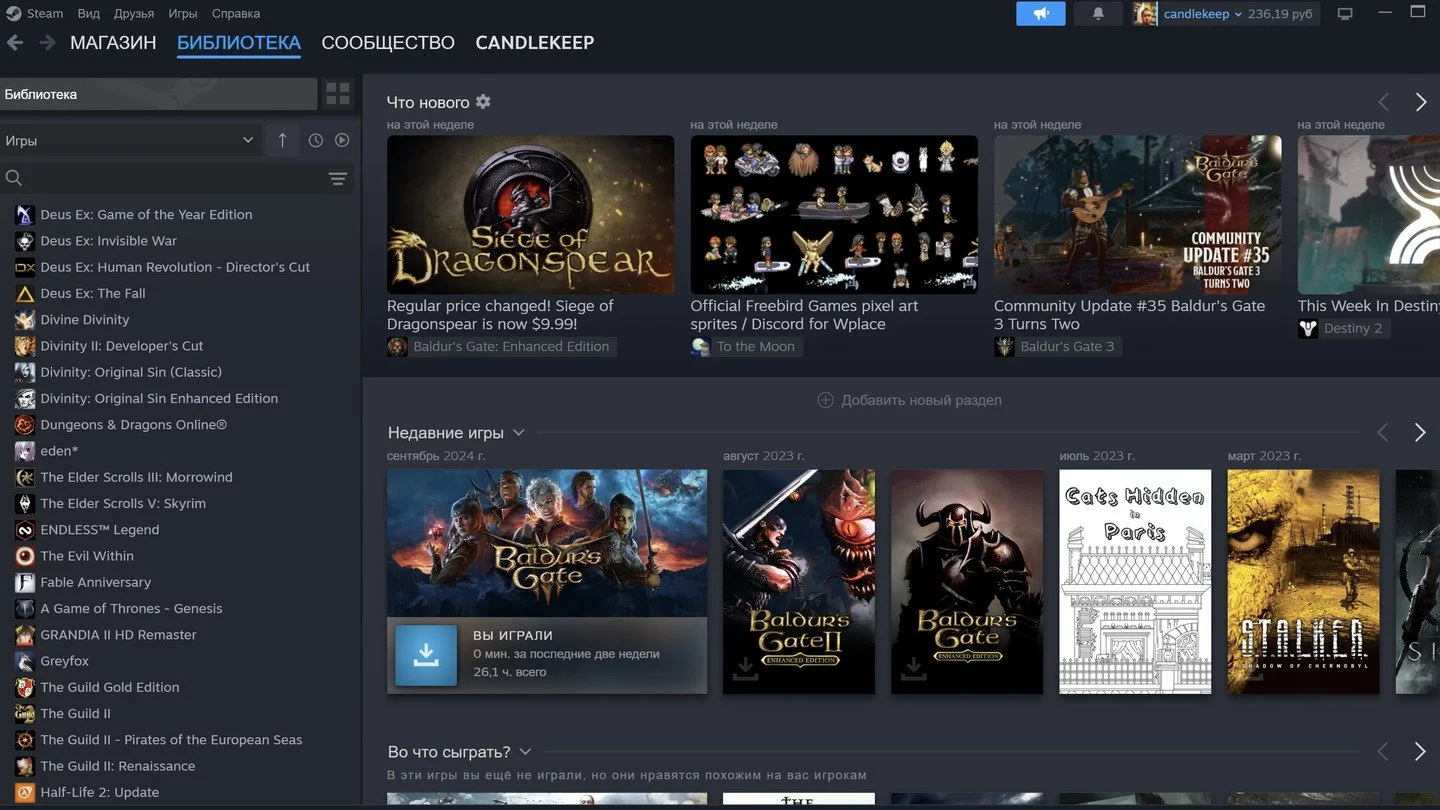This screenshot has width=1440, height=810.
Task: Open the Друзья menu
Action: 134,14
